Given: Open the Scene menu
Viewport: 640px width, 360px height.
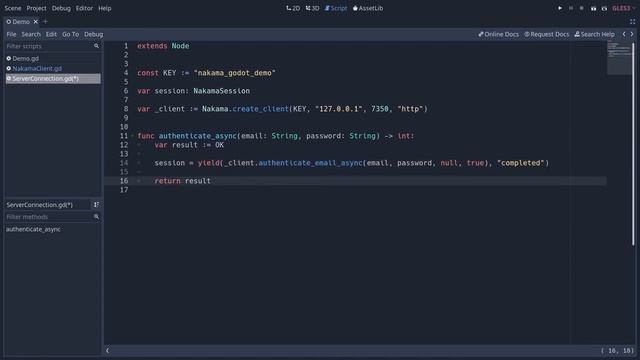Looking at the screenshot, I should click(x=13, y=8).
